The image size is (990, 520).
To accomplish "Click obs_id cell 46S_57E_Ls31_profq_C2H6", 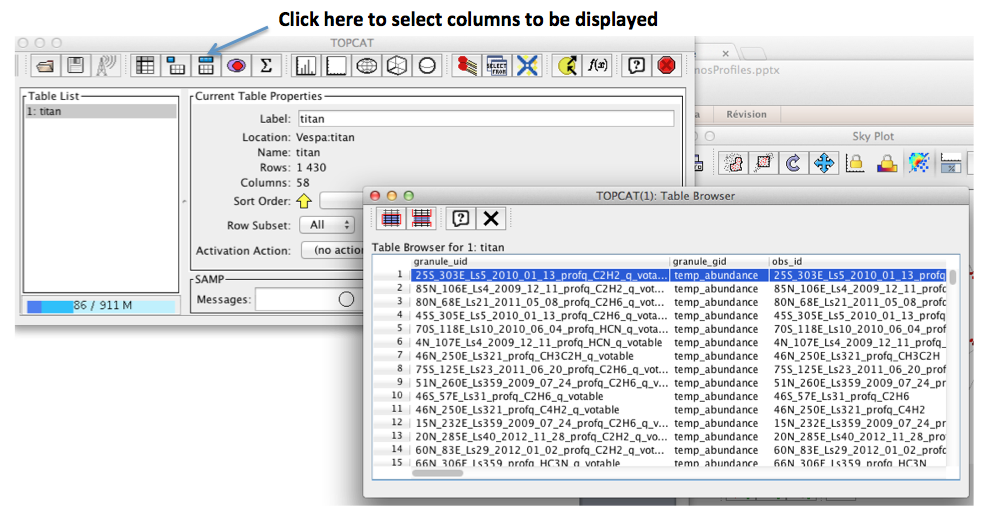I will coord(857,396).
